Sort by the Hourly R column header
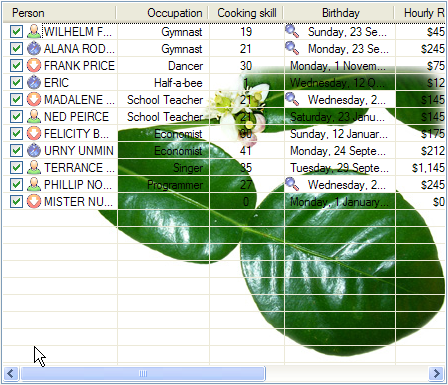 (420, 13)
